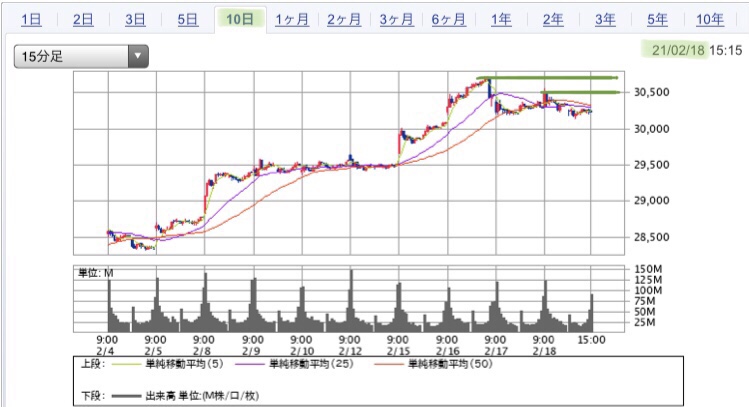
Task: Click the 29,500 price axis label
Action: coord(652,165)
